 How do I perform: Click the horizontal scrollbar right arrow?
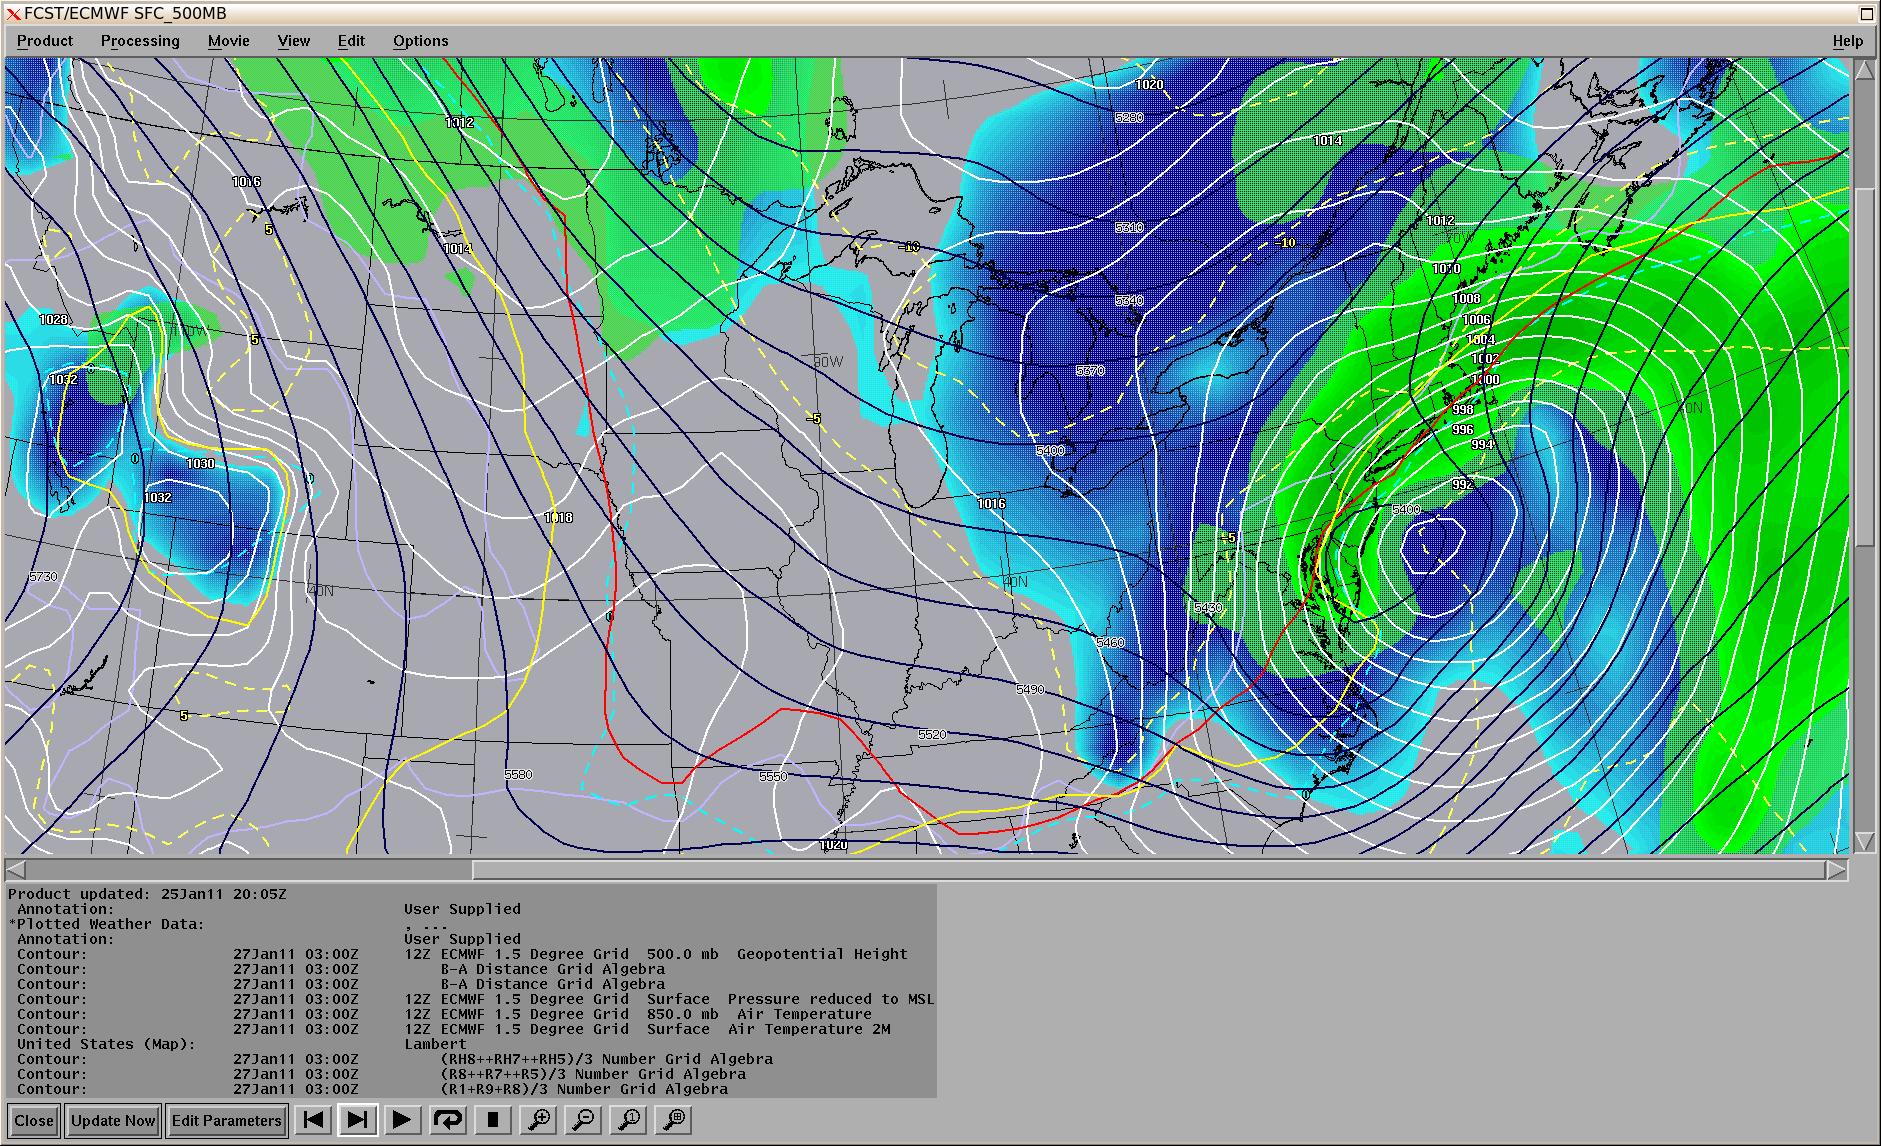tap(1837, 870)
